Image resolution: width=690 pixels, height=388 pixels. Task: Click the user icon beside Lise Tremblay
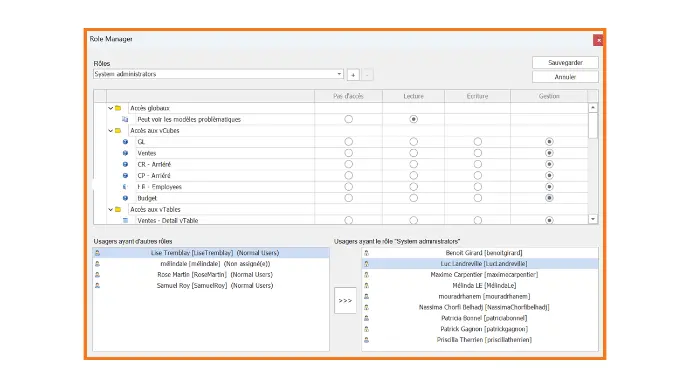(98, 253)
